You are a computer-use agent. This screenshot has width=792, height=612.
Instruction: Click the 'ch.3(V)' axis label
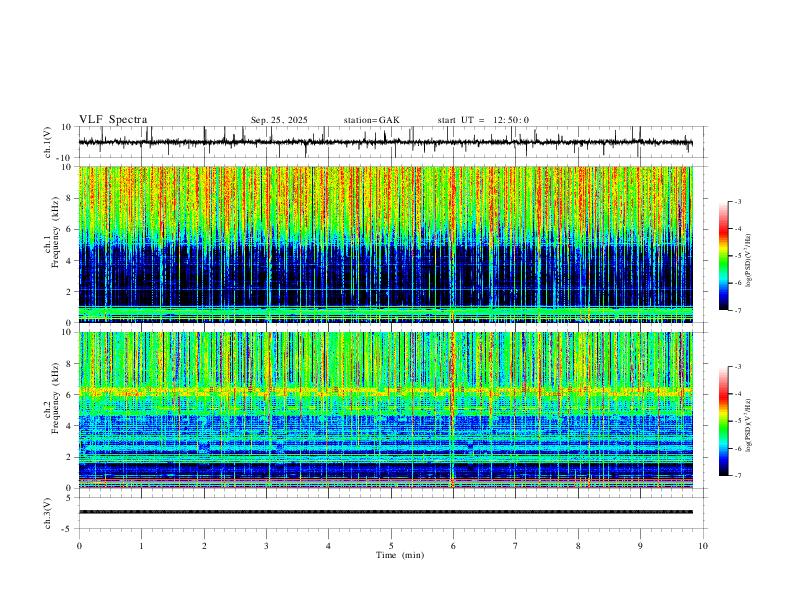[x=48, y=513]
